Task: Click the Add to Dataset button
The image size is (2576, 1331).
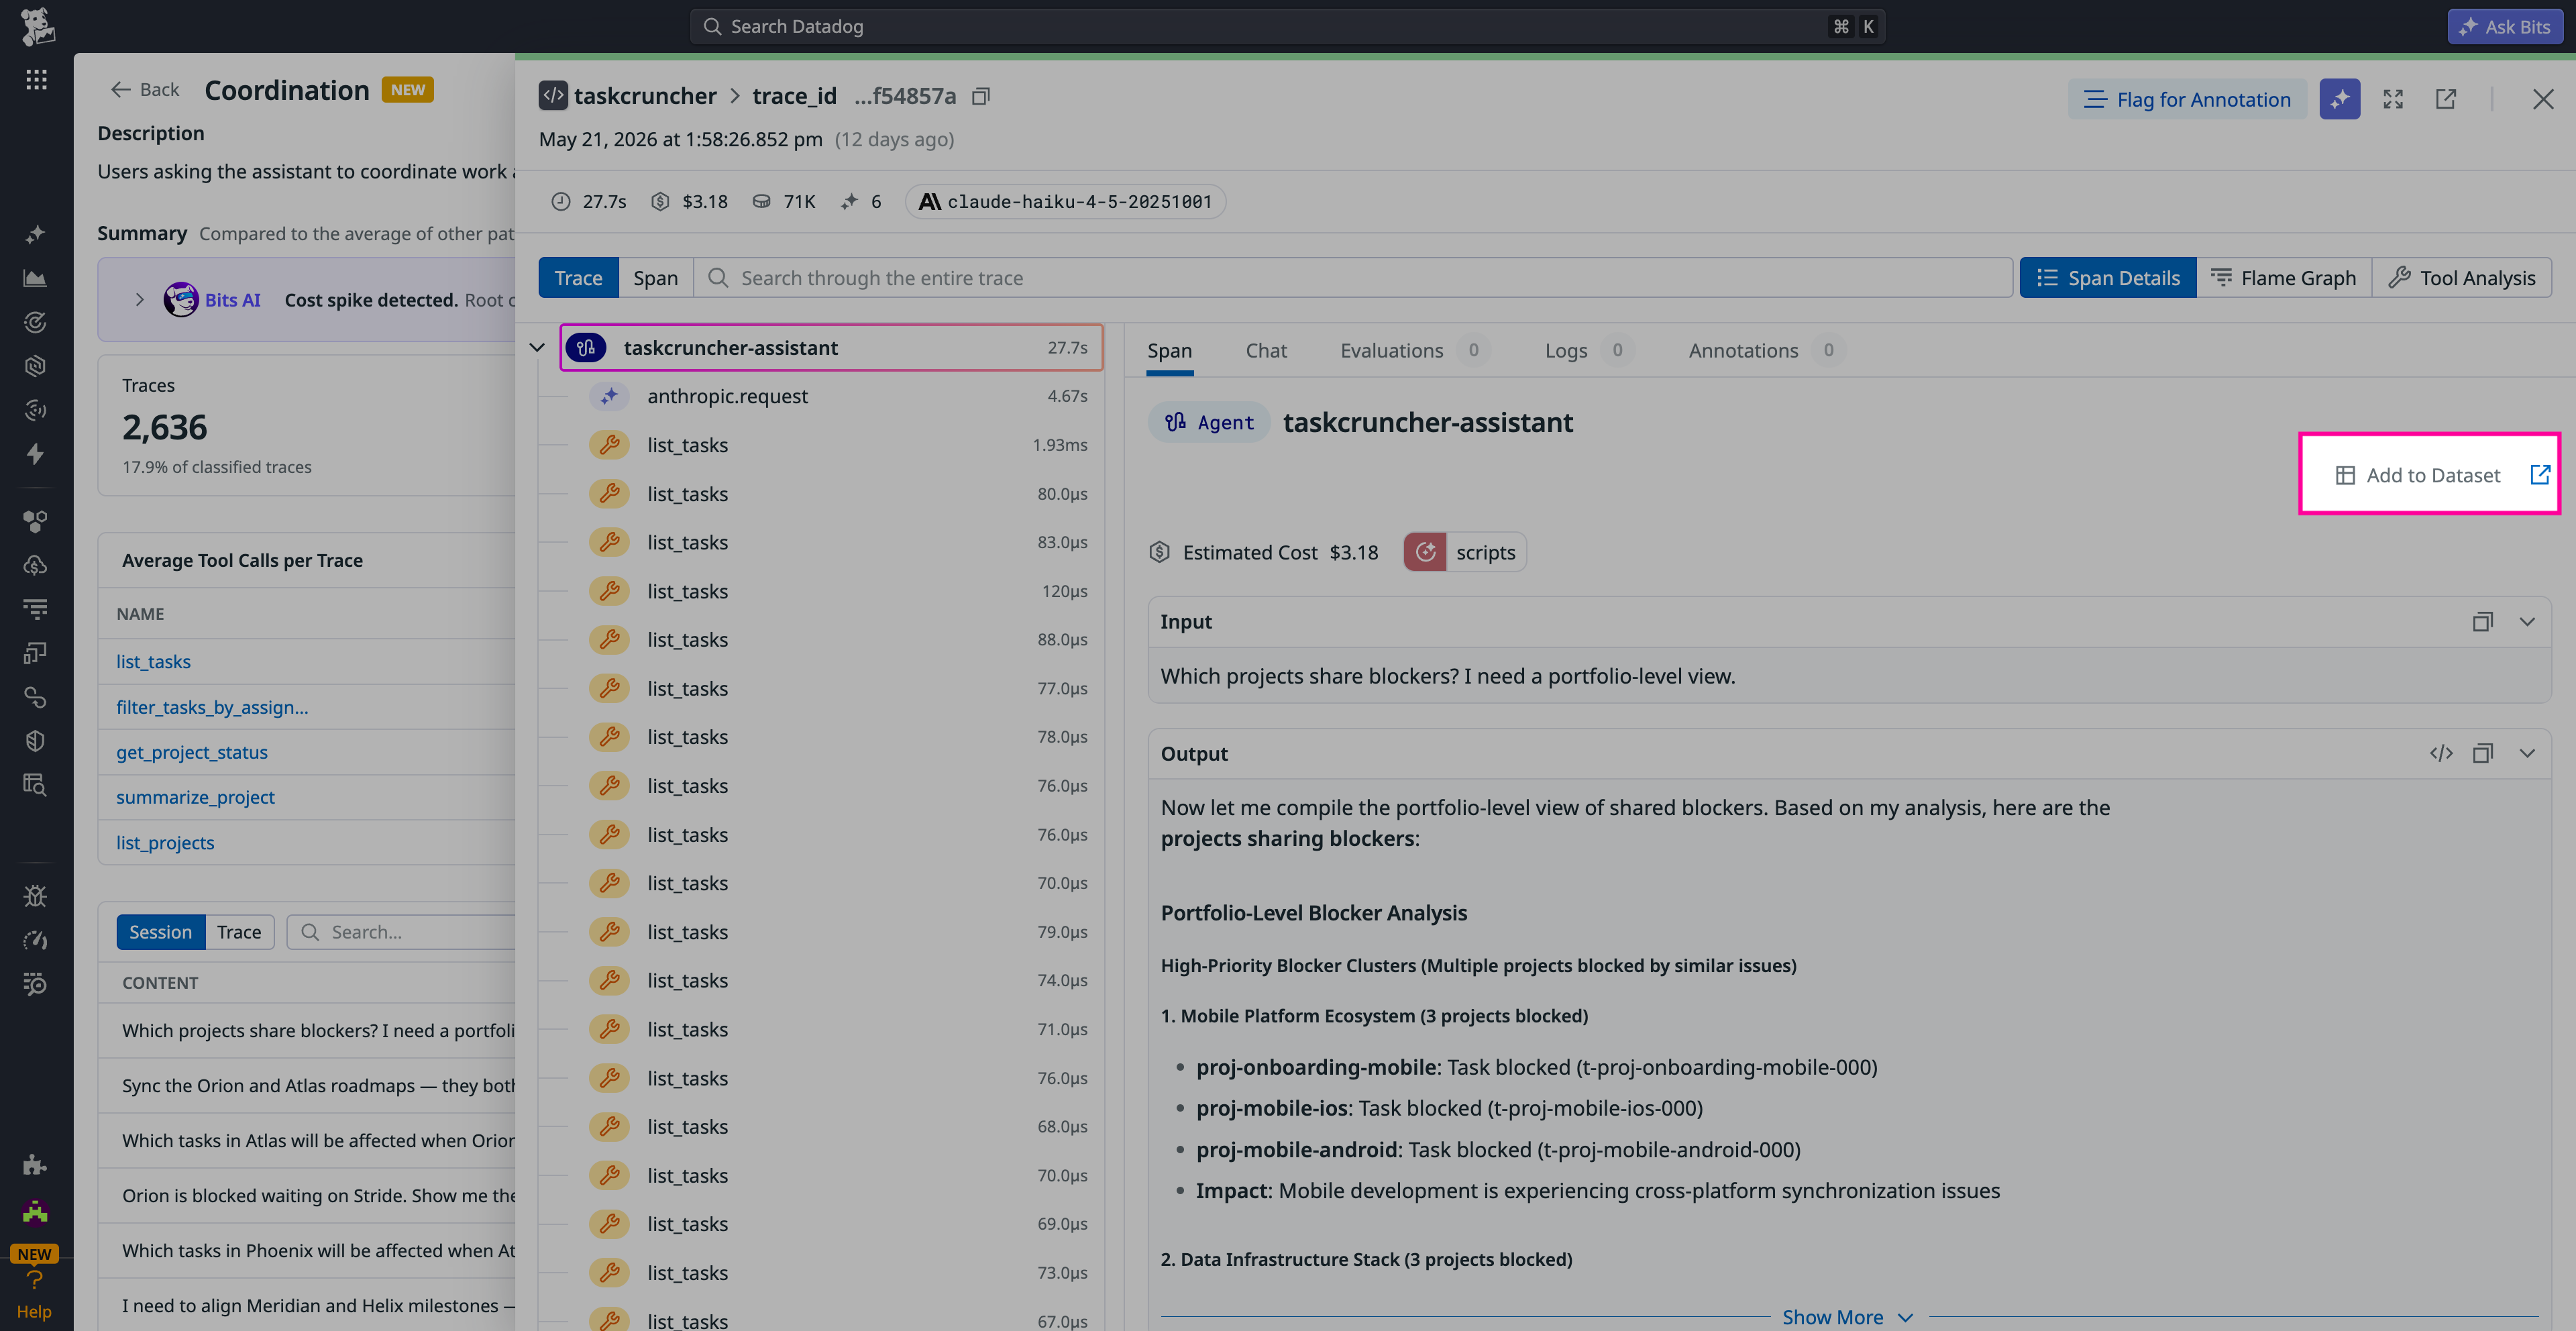Action: coord(2418,475)
